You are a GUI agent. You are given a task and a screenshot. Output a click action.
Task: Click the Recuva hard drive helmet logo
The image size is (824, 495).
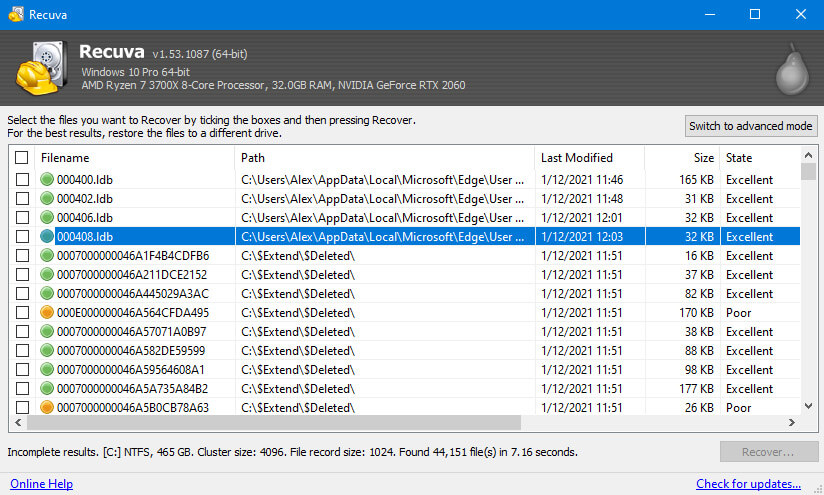42,68
